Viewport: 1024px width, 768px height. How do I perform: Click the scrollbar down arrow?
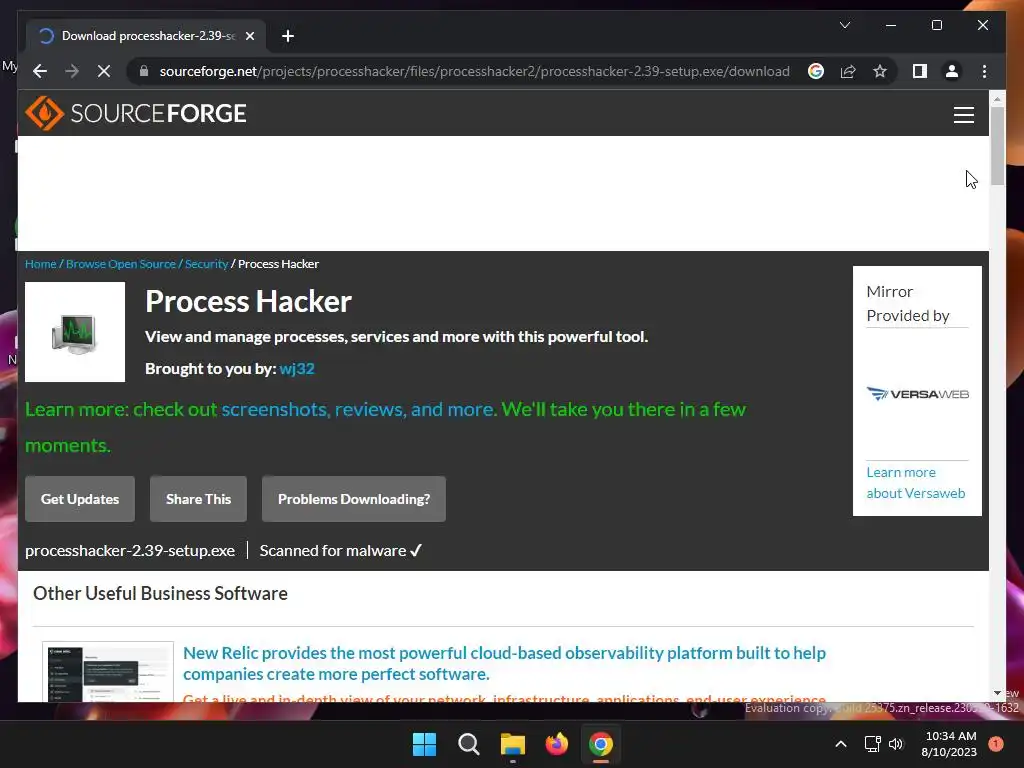point(997,693)
